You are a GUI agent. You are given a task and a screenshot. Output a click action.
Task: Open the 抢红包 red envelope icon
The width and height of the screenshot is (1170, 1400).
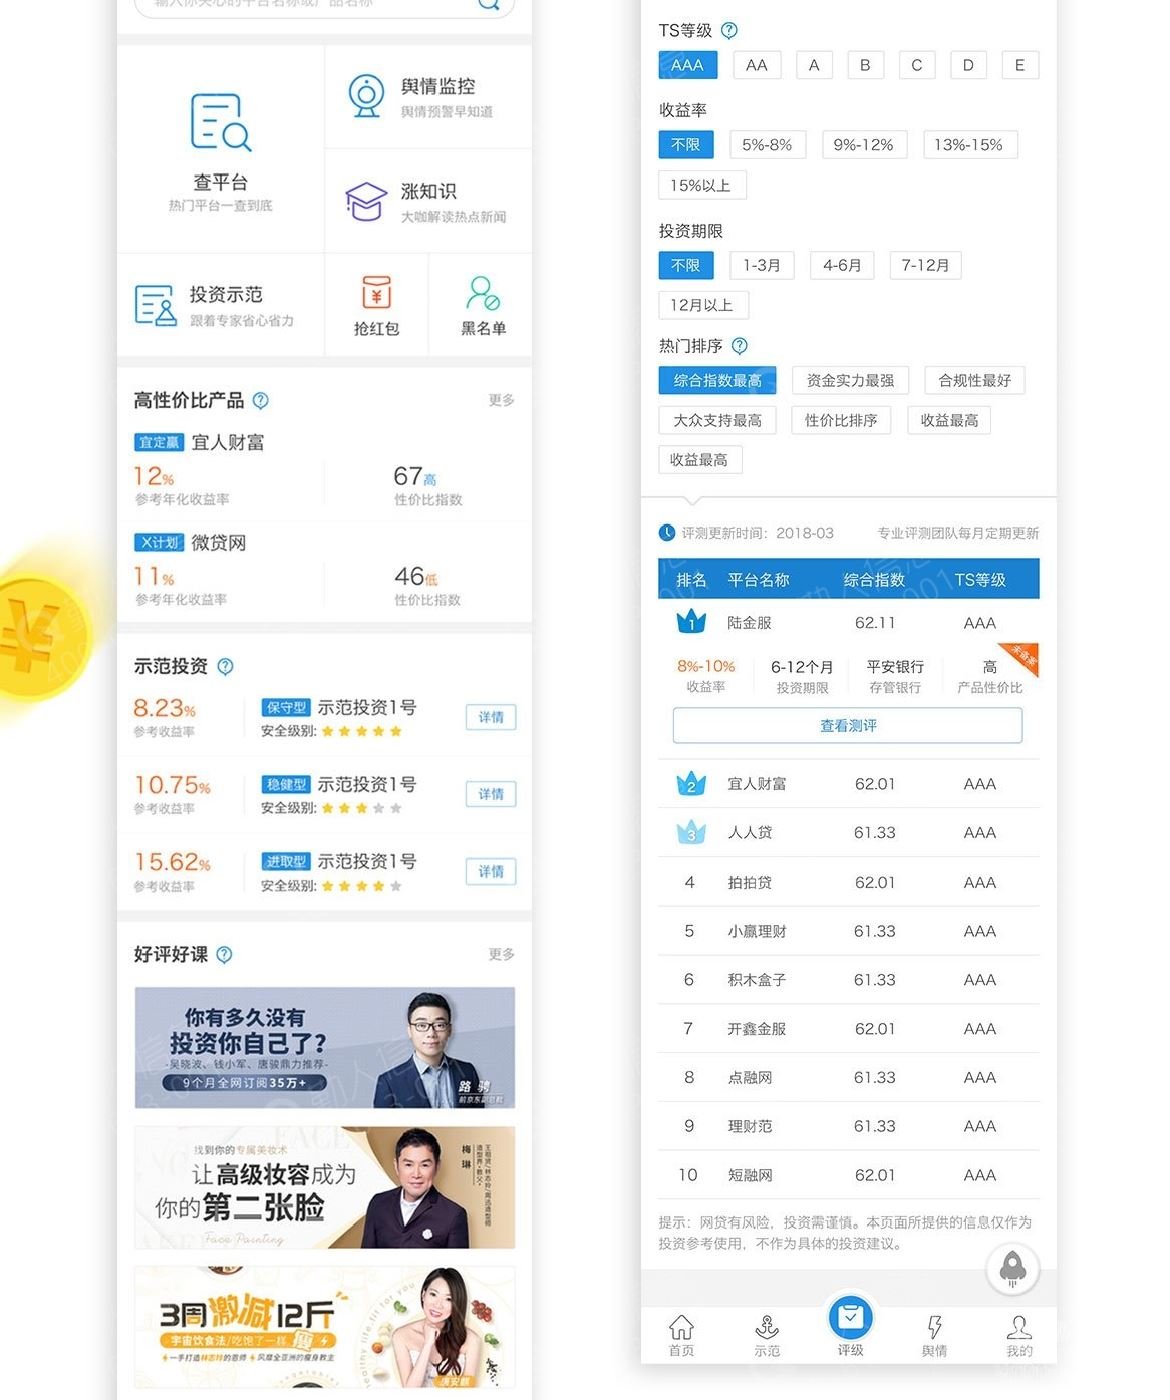(x=376, y=293)
